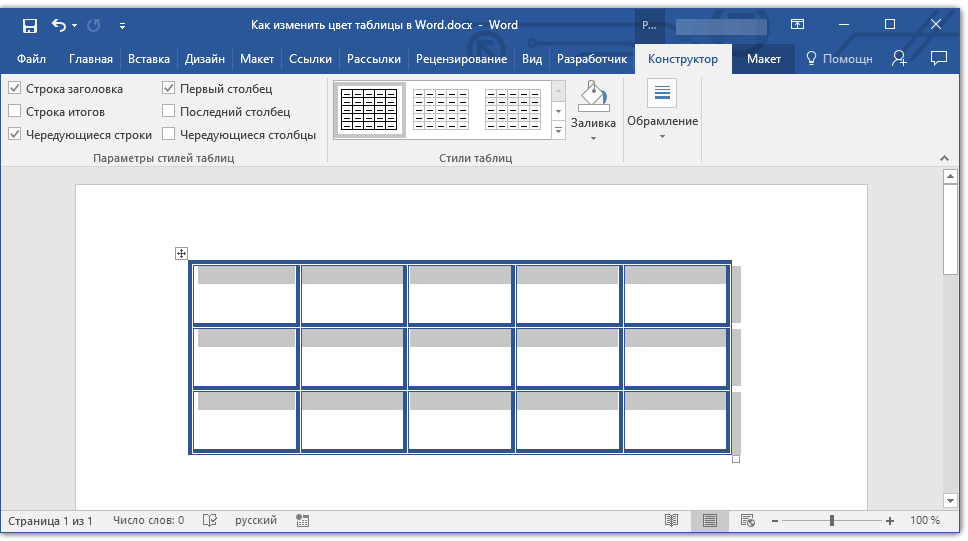Open the Customize Quick Access Toolbar dropdown

click(122, 25)
